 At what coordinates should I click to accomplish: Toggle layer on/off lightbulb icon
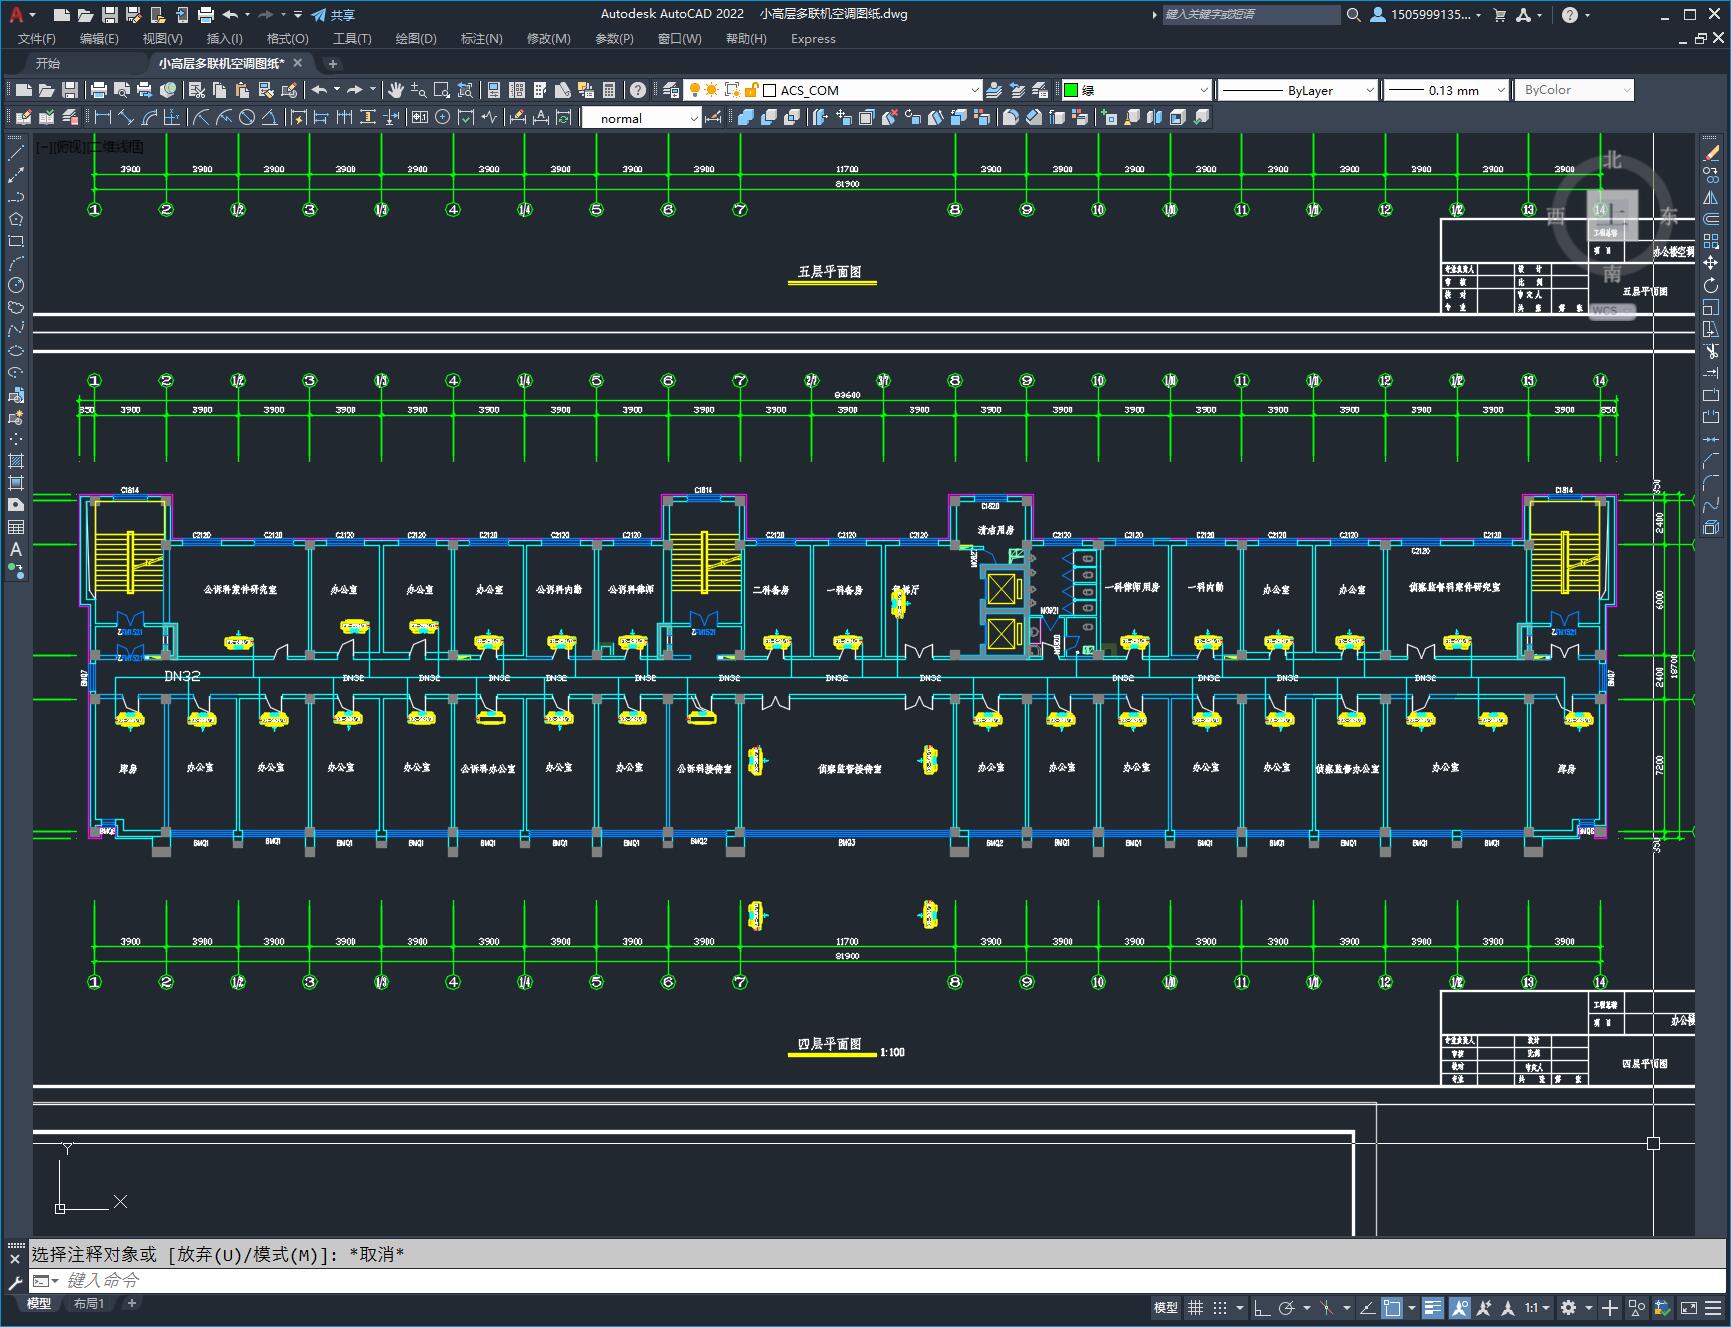(x=694, y=90)
